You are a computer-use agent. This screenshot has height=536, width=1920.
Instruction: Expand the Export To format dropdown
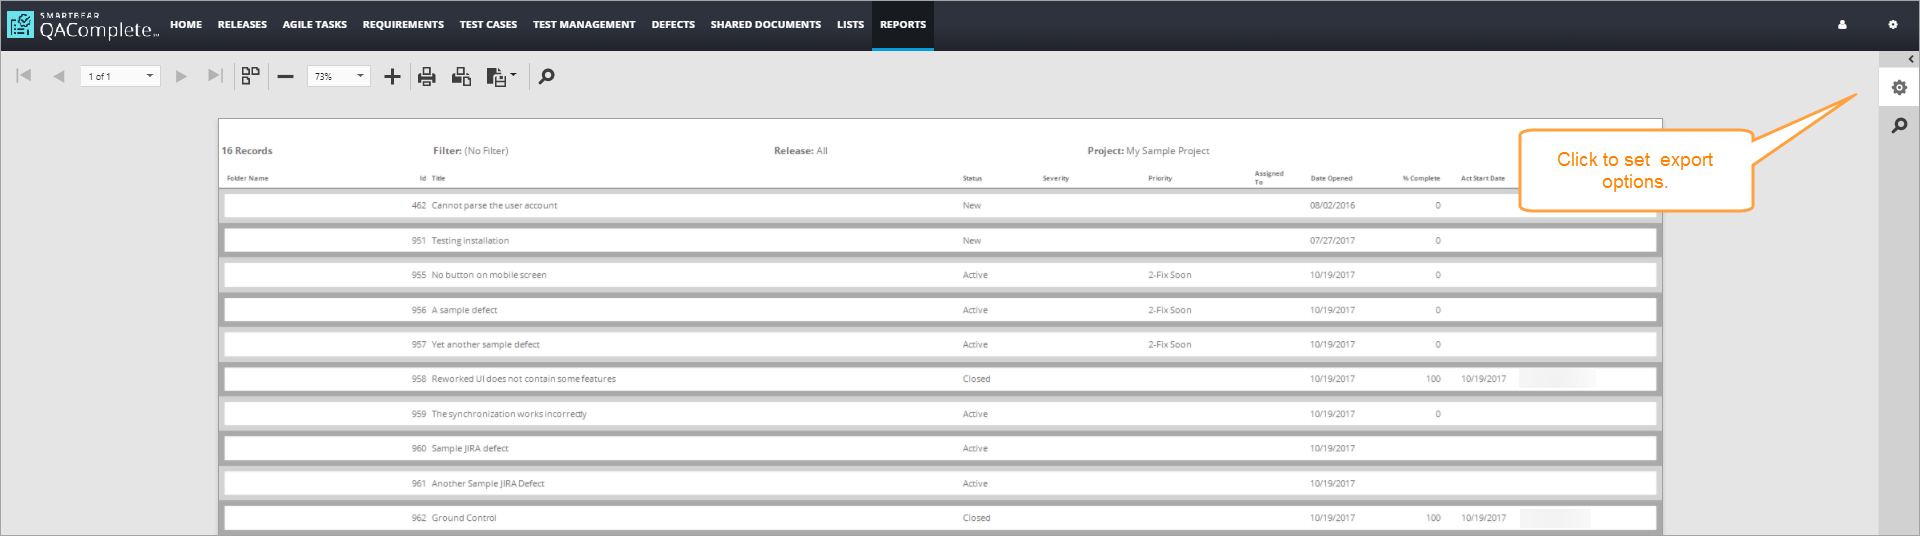pyautogui.click(x=514, y=75)
